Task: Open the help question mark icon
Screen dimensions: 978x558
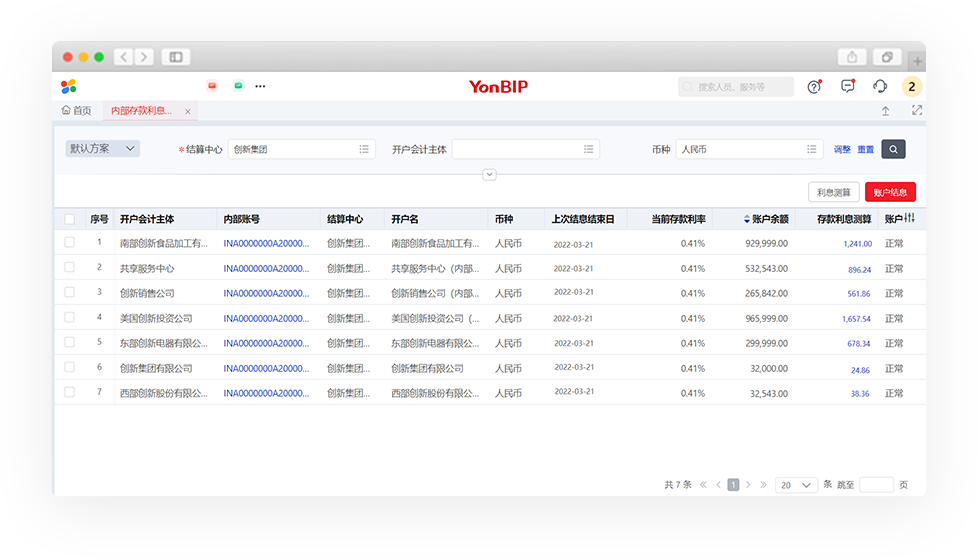Action: point(814,87)
